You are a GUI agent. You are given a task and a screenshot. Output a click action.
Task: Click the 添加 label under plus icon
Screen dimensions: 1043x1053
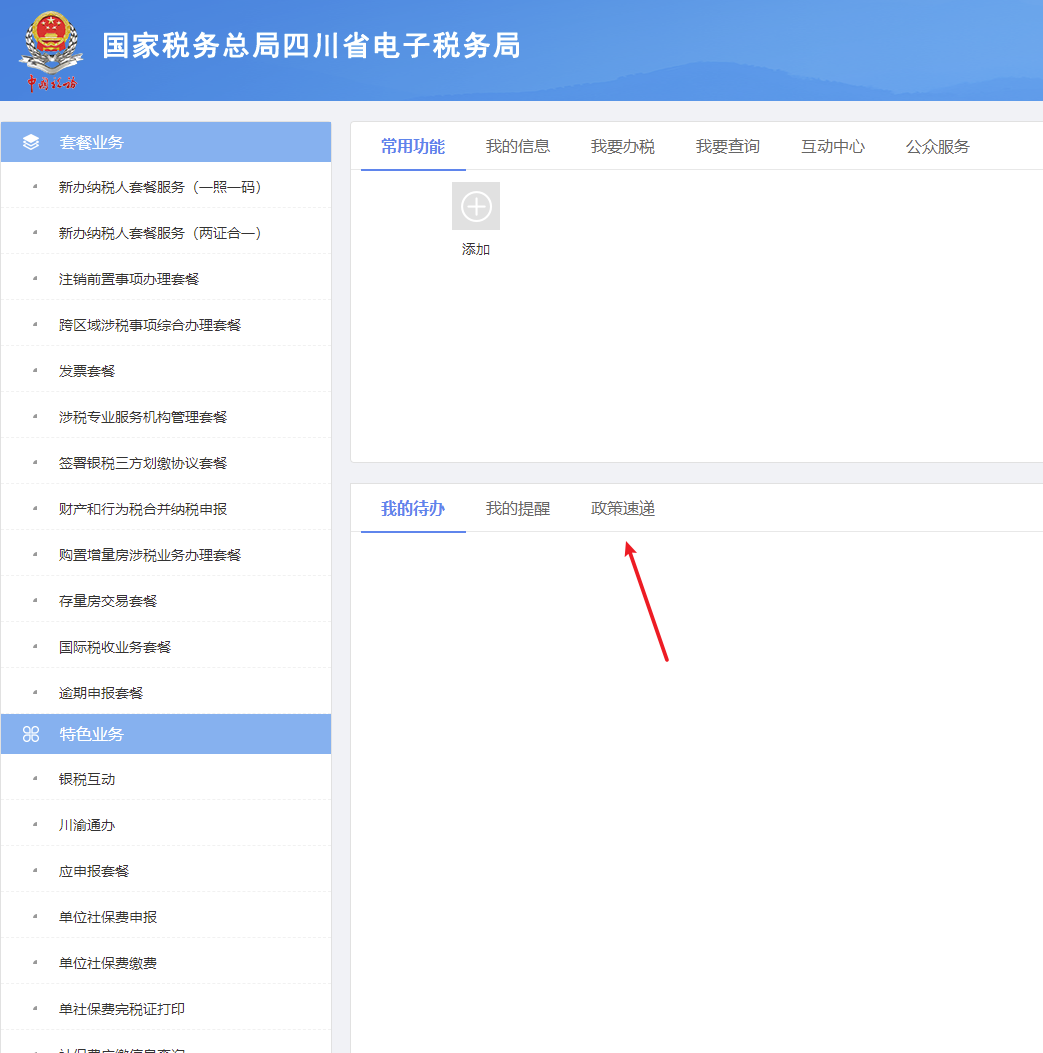[x=475, y=249]
